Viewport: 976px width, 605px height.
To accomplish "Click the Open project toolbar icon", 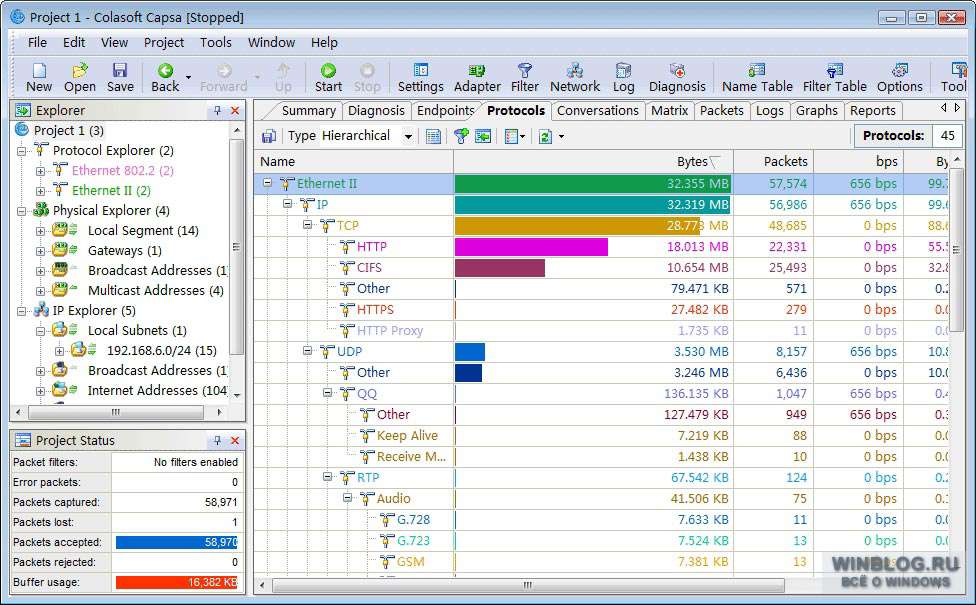I will [x=80, y=71].
